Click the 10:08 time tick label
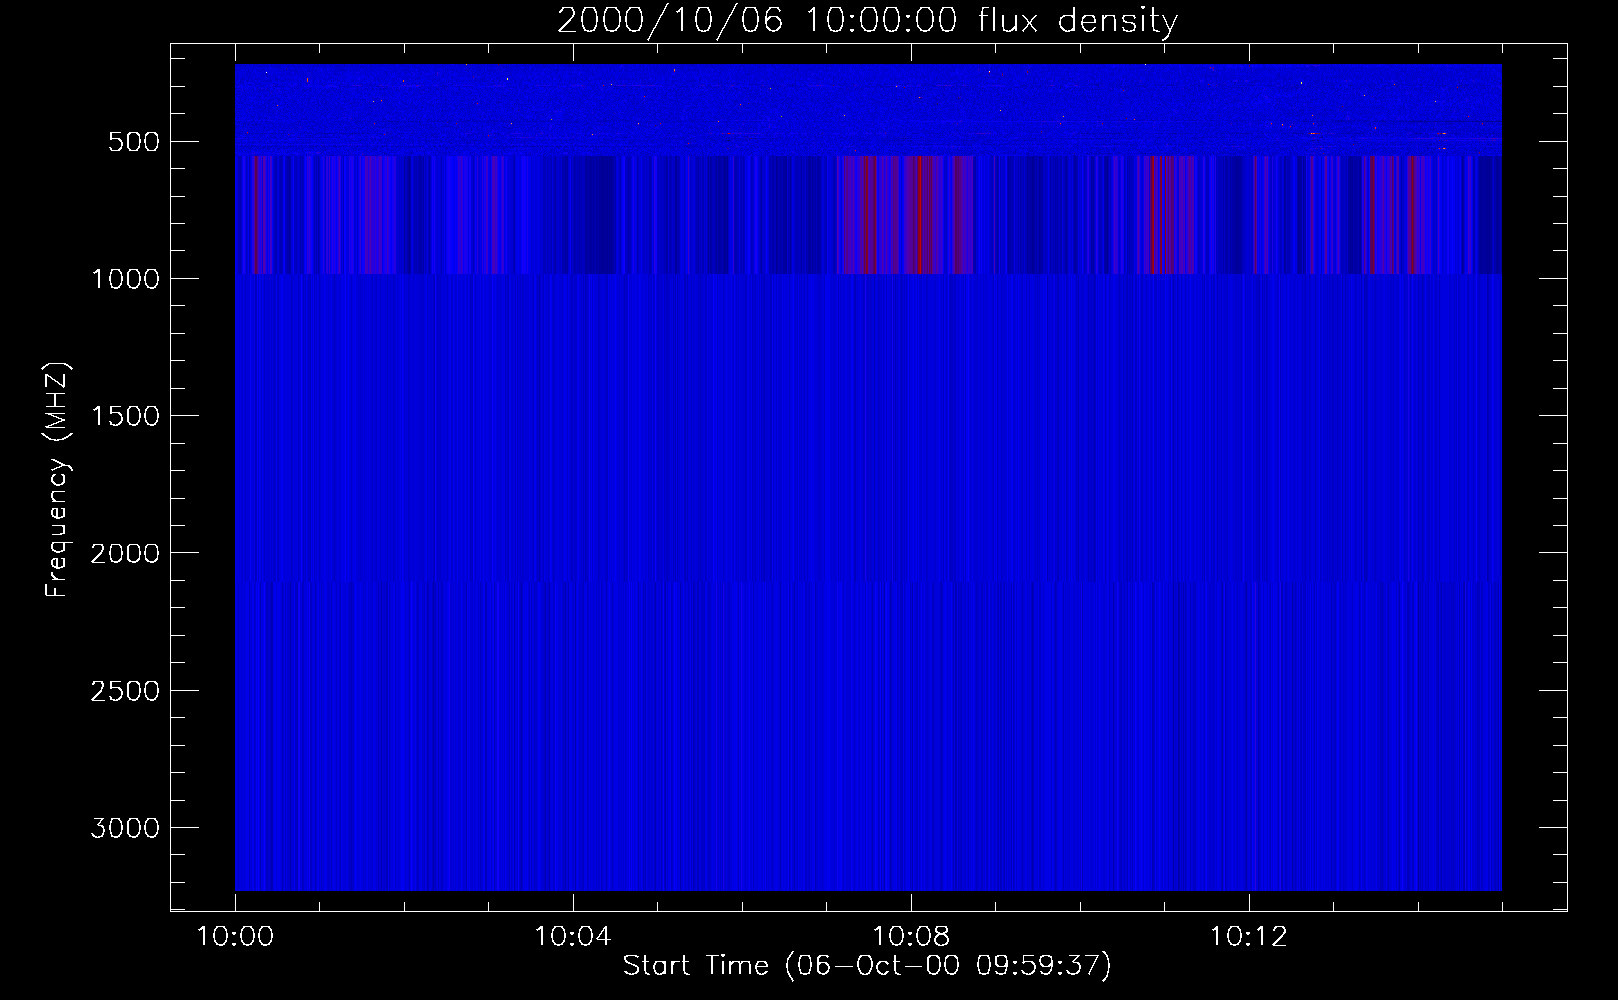 click(911, 936)
